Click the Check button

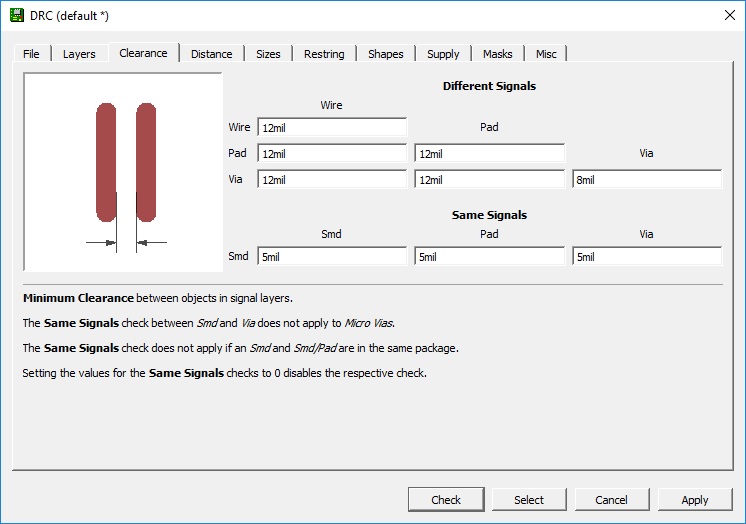click(446, 500)
